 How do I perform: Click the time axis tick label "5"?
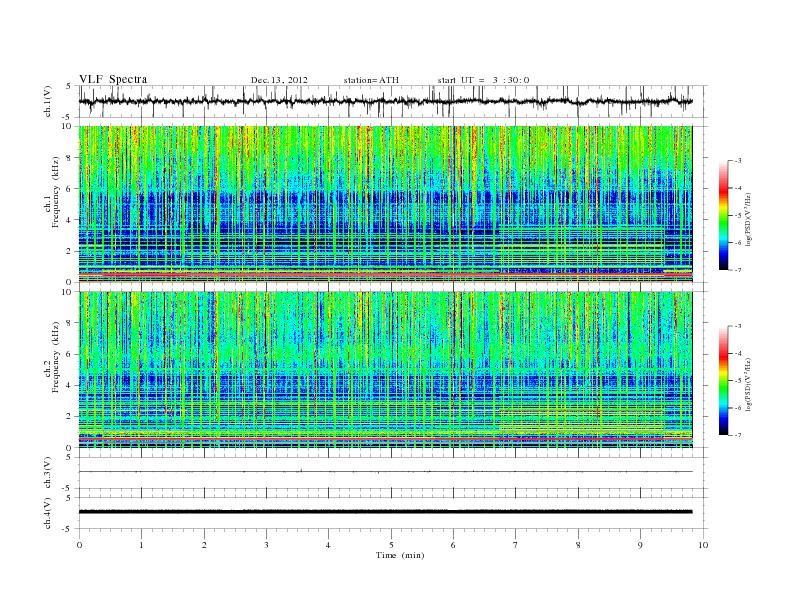point(391,545)
